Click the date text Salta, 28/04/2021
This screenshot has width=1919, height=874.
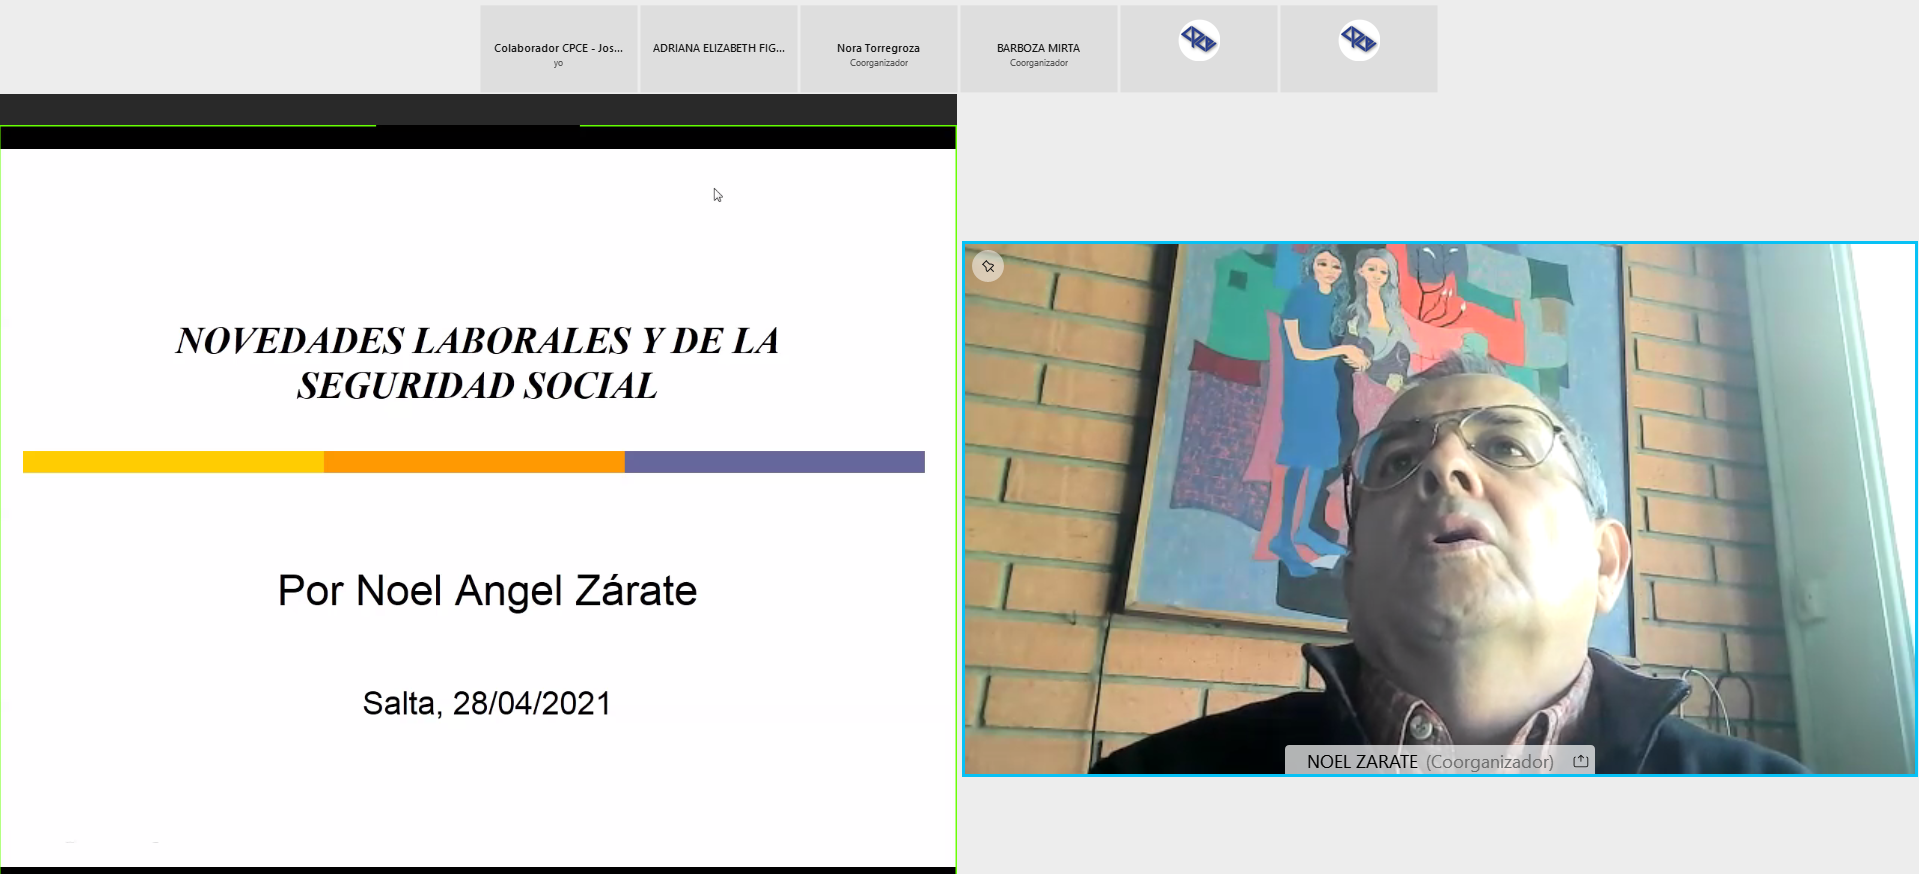(487, 703)
